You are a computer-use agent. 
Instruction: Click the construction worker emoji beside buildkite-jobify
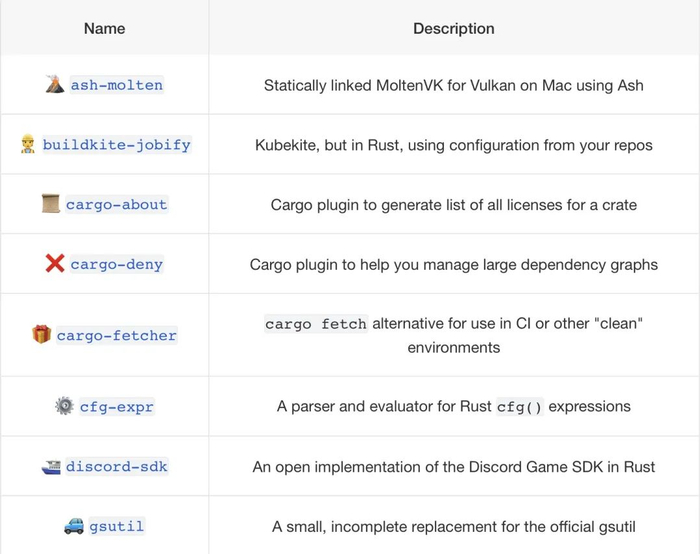[28, 144]
